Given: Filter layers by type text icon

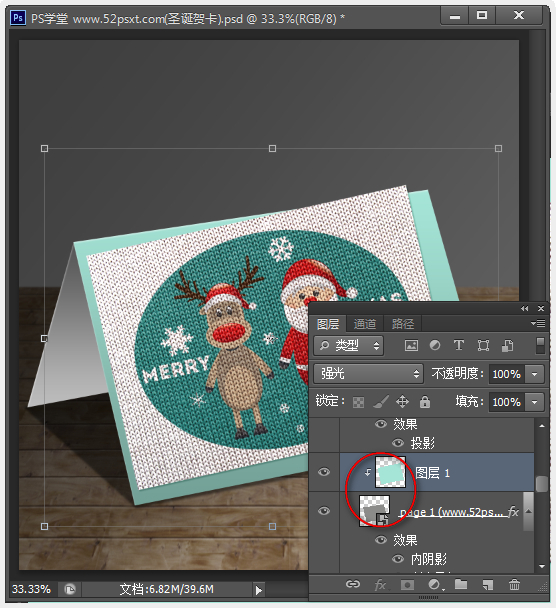Looking at the screenshot, I should [x=459, y=345].
